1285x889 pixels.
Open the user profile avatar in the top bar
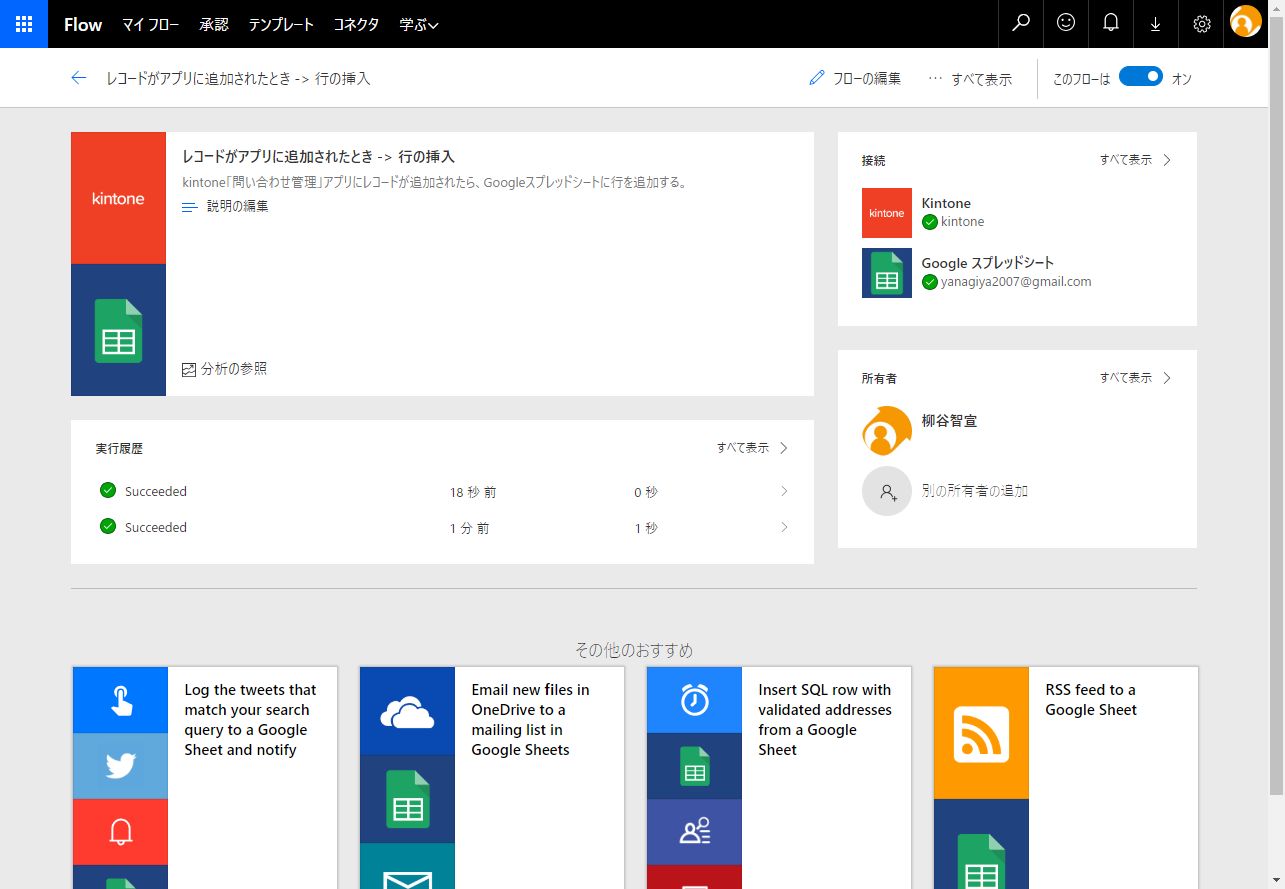[1245, 22]
